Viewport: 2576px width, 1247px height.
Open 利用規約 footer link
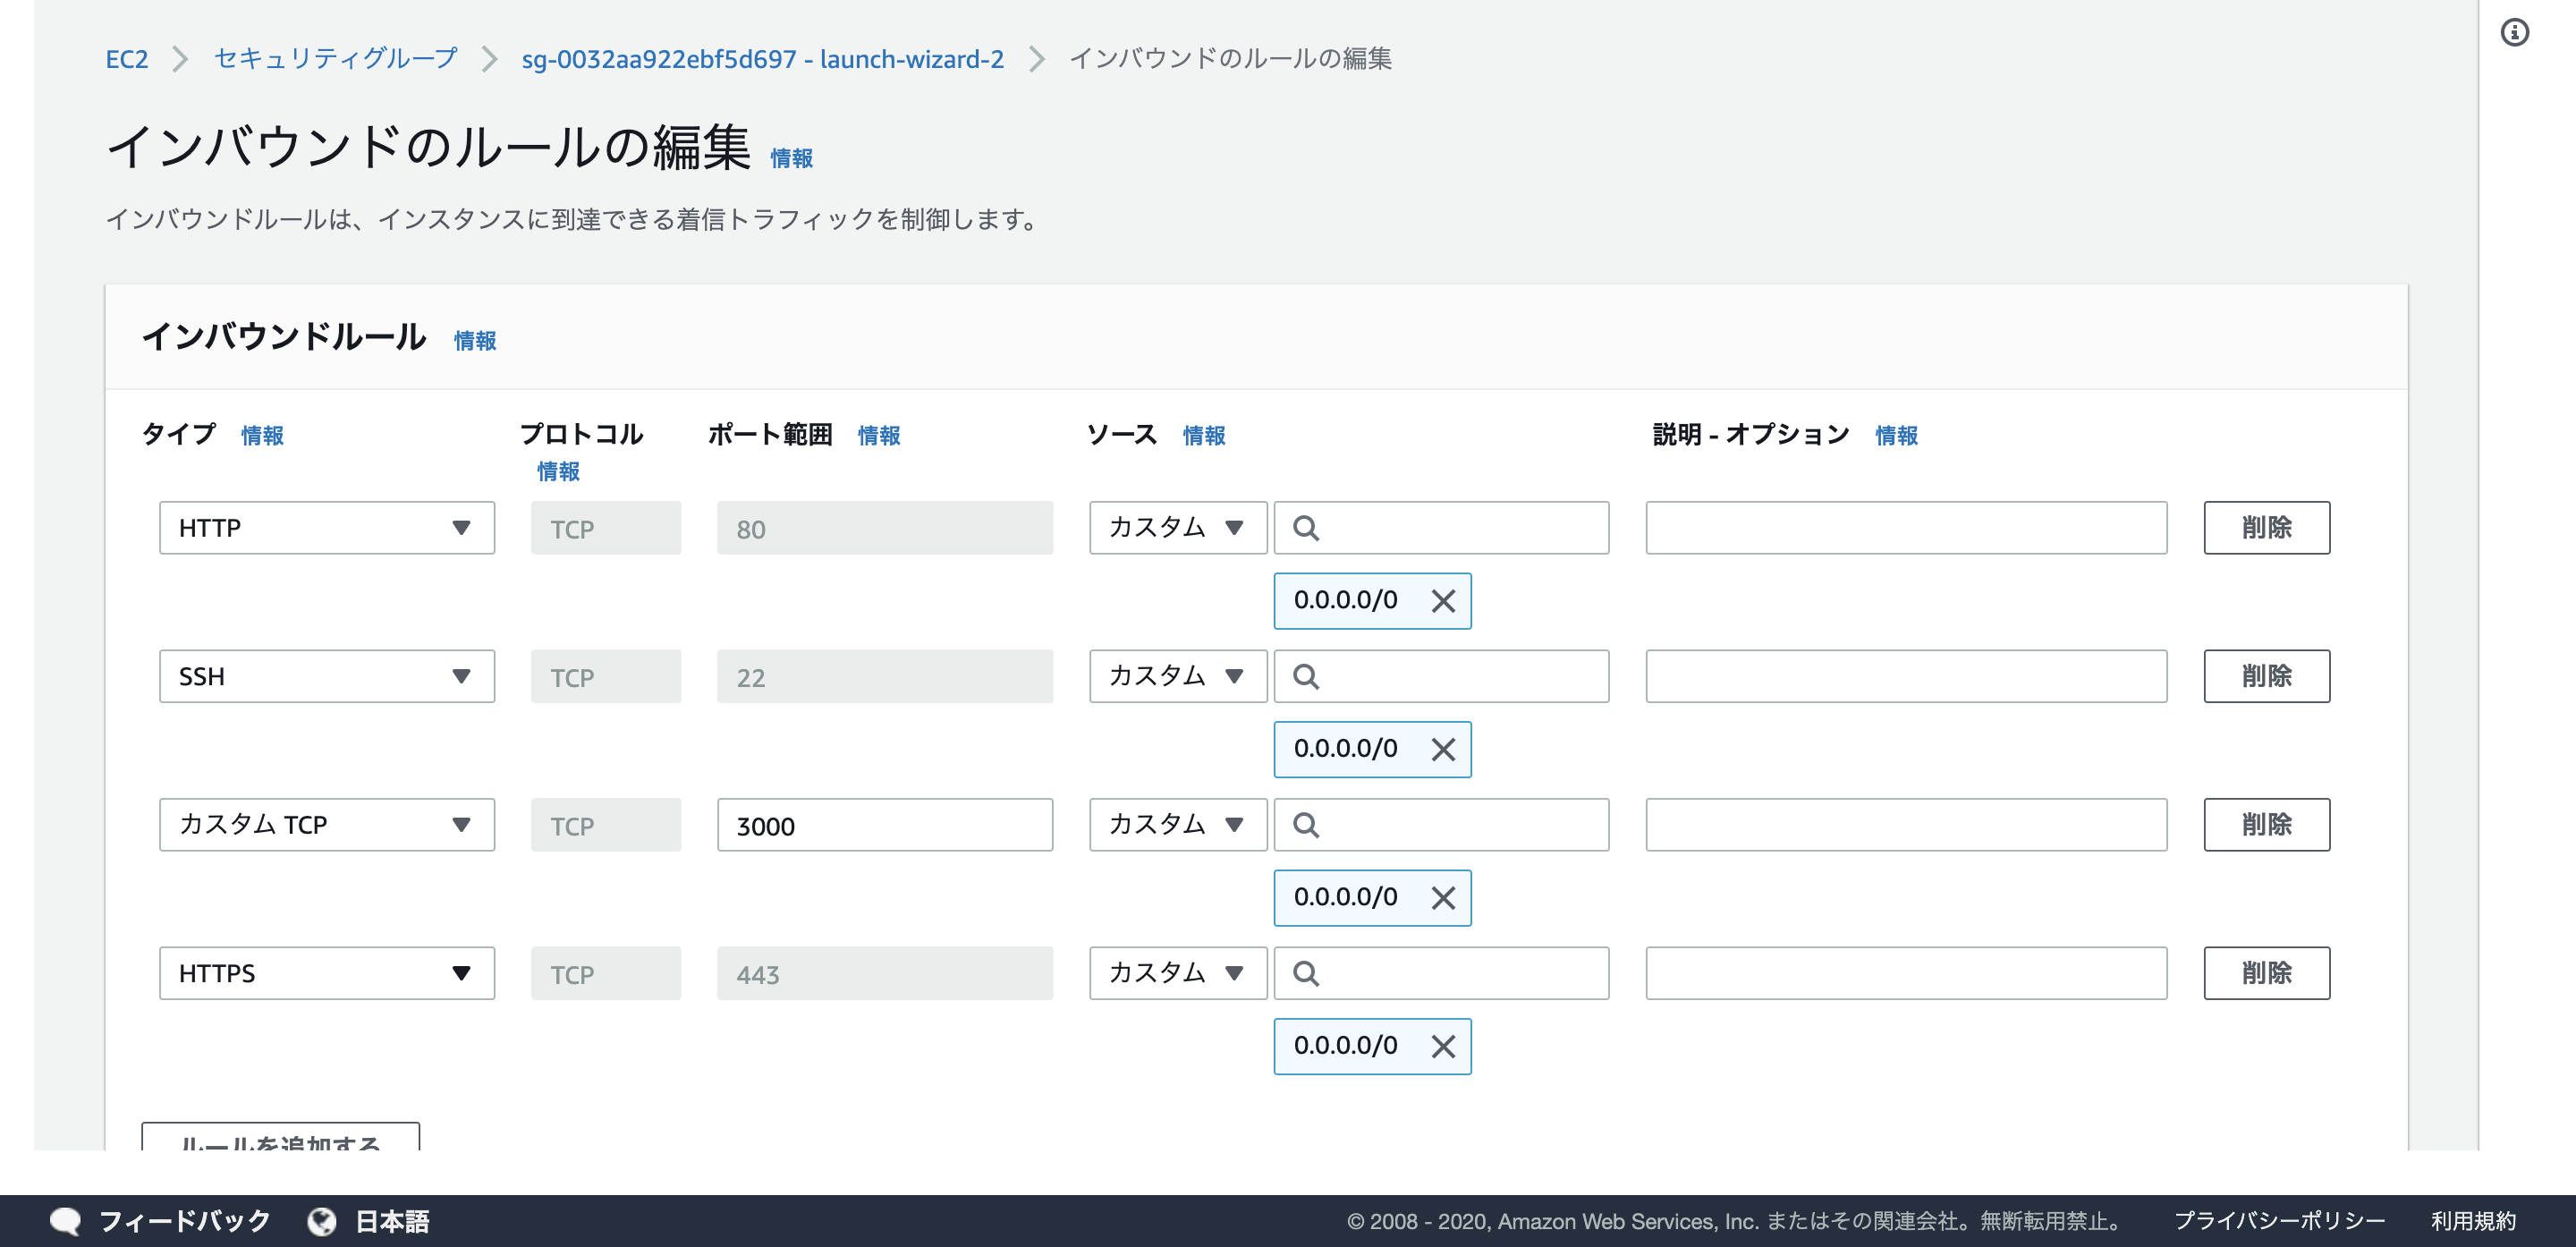[2473, 1221]
